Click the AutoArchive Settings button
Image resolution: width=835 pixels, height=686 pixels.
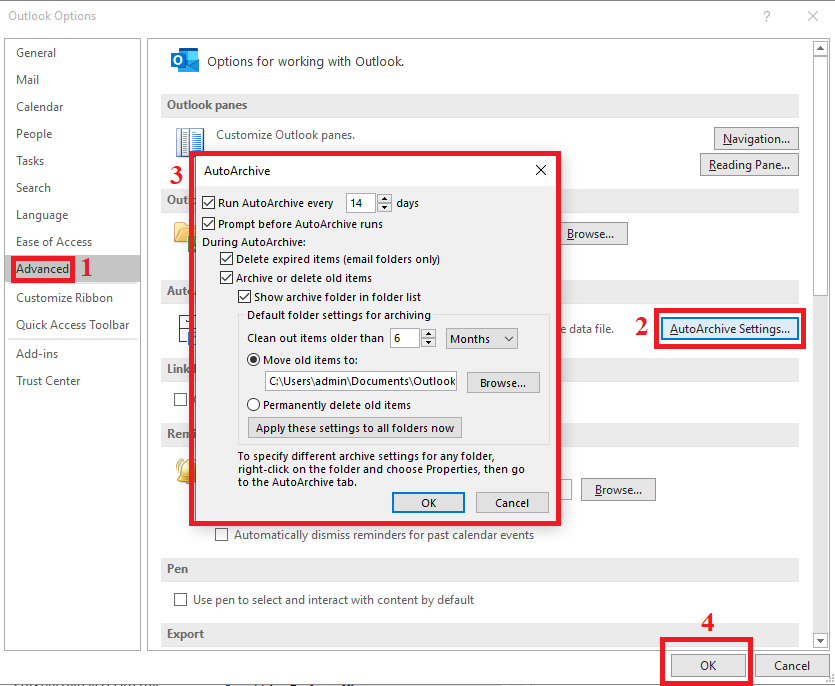(730, 328)
